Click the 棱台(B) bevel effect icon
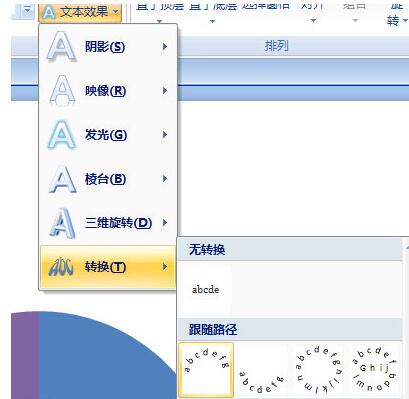 (62, 179)
